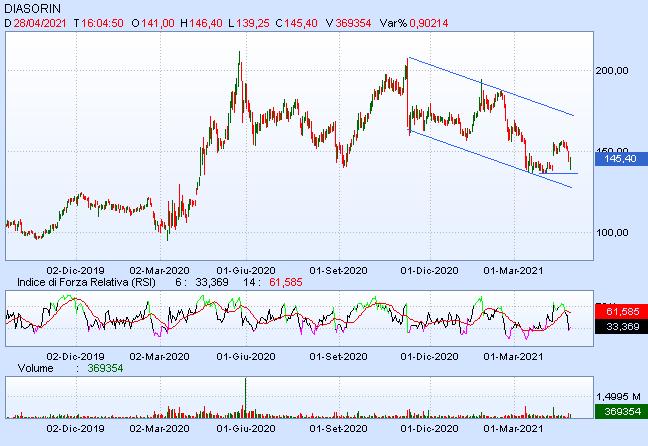Click the tall volume spike bar near June 2020
Viewport: 648px width, 446px height.
coord(245,398)
